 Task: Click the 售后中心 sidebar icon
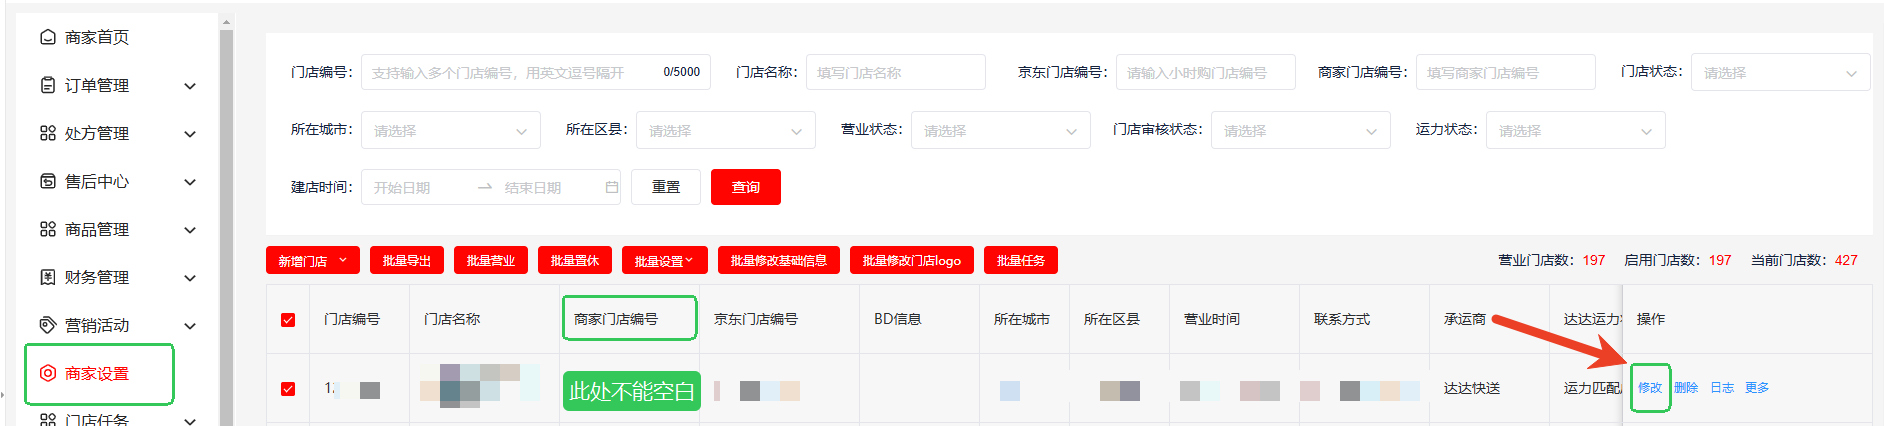47,181
